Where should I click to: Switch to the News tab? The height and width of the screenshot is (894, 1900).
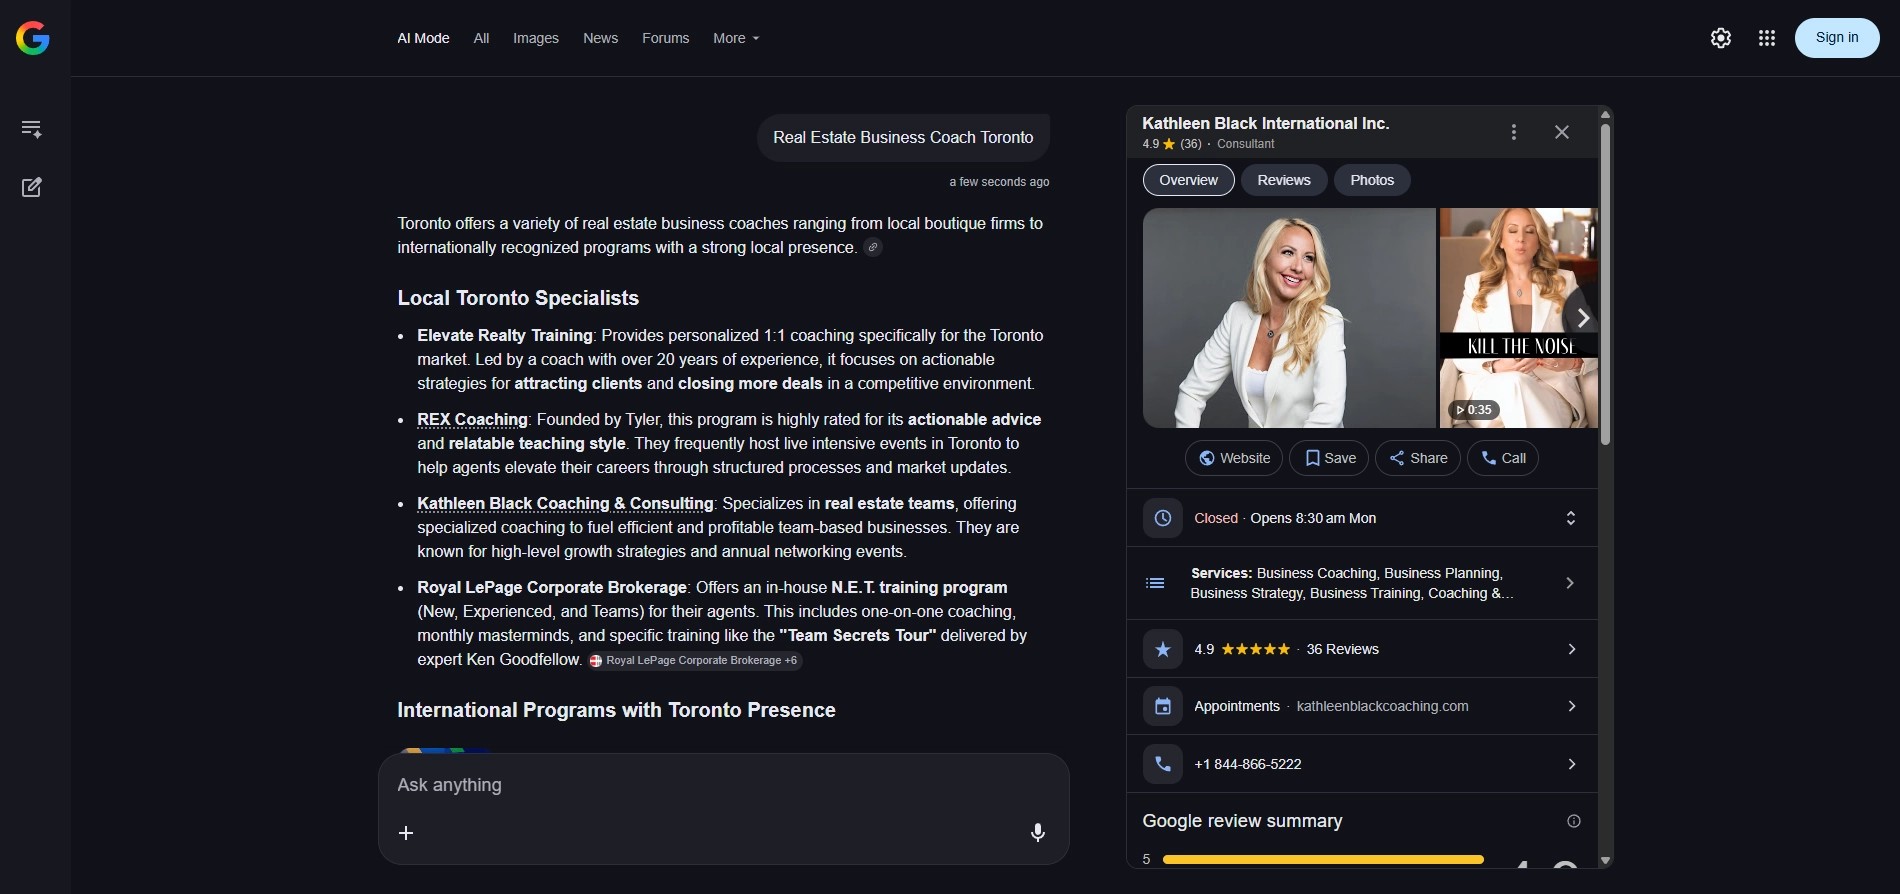click(x=600, y=38)
